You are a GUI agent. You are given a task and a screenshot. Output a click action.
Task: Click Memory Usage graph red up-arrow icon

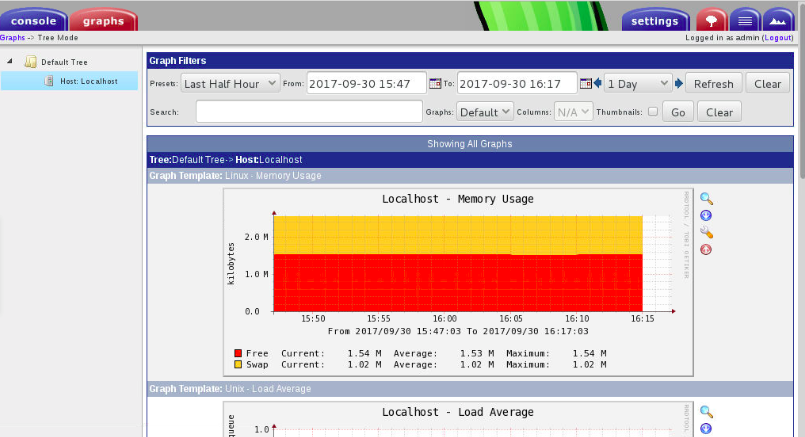click(x=706, y=250)
